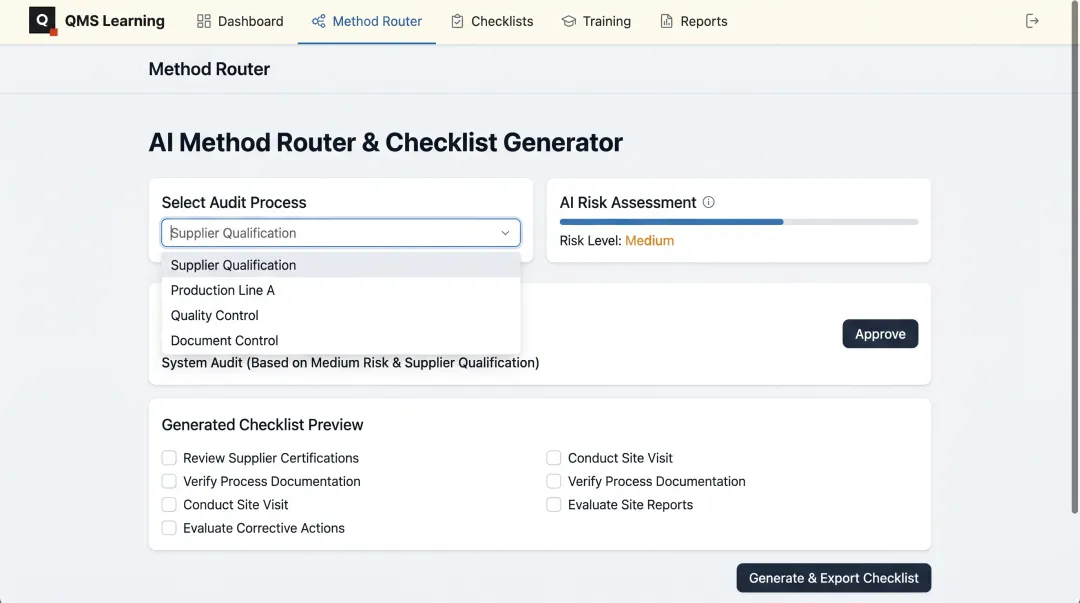Select Document Control from dropdown

click(x=341, y=340)
